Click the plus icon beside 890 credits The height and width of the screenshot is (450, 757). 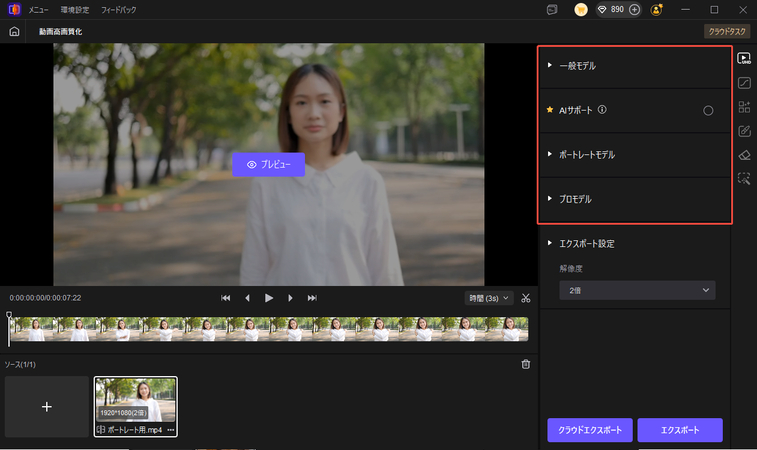pyautogui.click(x=634, y=9)
